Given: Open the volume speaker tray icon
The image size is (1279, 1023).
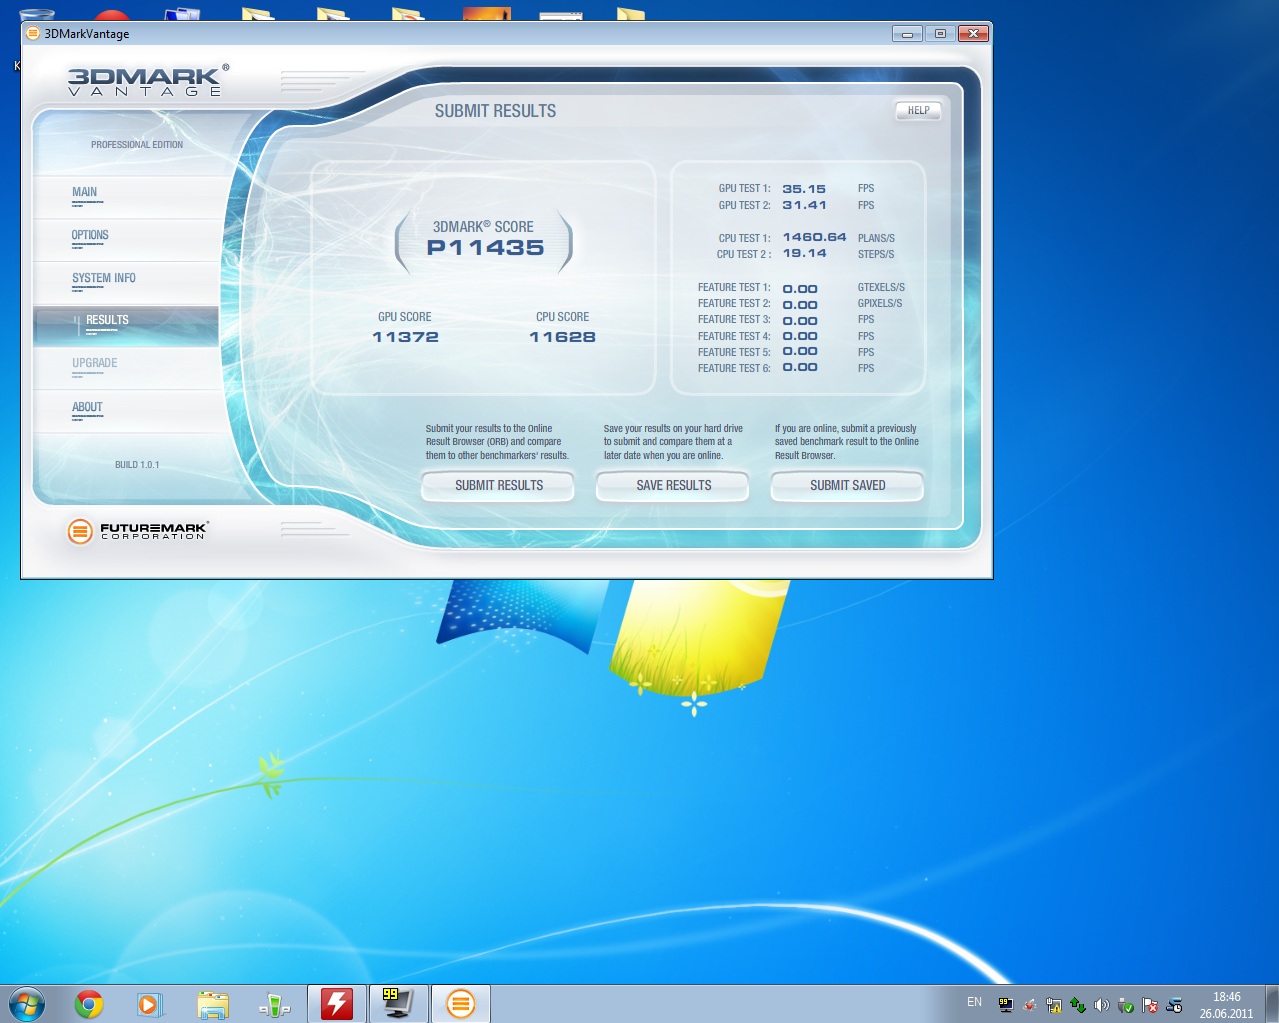Looking at the screenshot, I should point(1101,1005).
